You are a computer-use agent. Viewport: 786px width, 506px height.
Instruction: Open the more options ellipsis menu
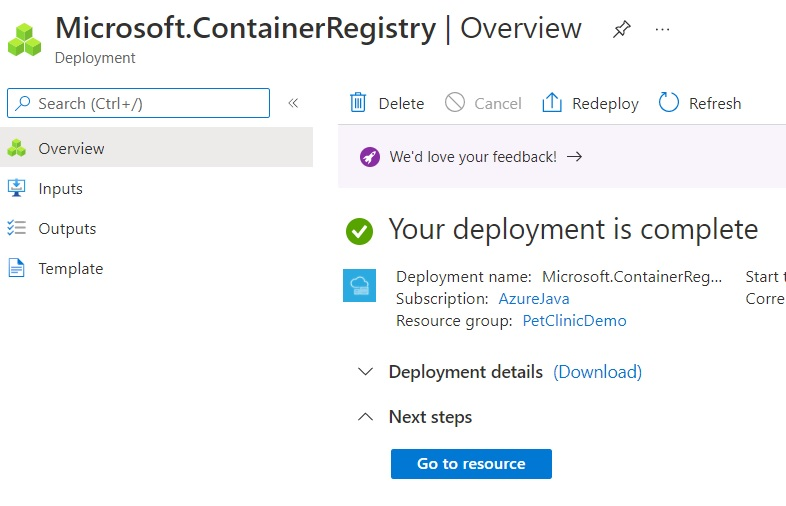662,30
